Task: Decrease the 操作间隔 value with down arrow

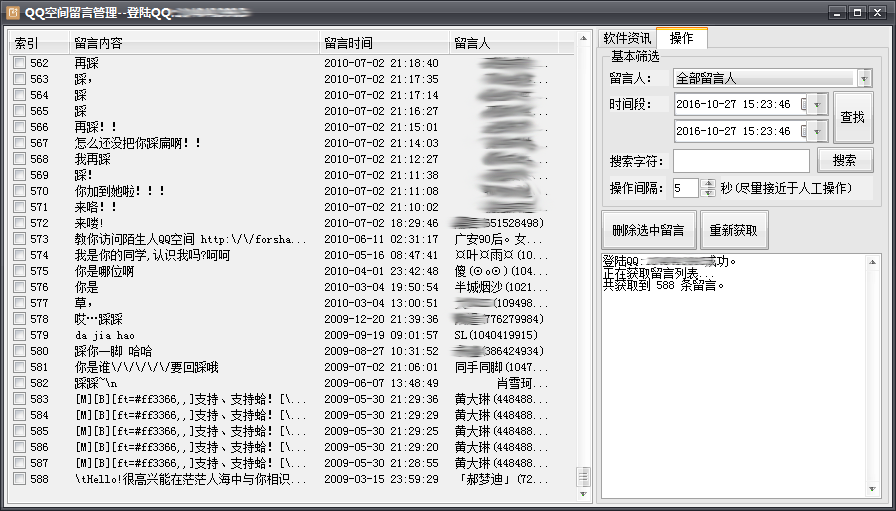Action: (709, 192)
